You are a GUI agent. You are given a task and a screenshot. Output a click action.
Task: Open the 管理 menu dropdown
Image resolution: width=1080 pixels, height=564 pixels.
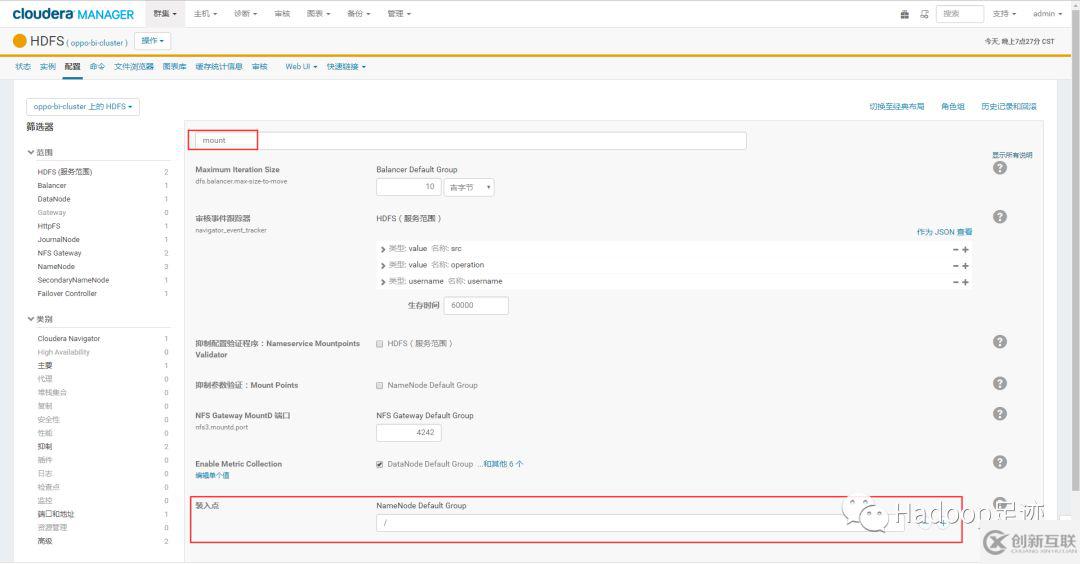[399, 14]
